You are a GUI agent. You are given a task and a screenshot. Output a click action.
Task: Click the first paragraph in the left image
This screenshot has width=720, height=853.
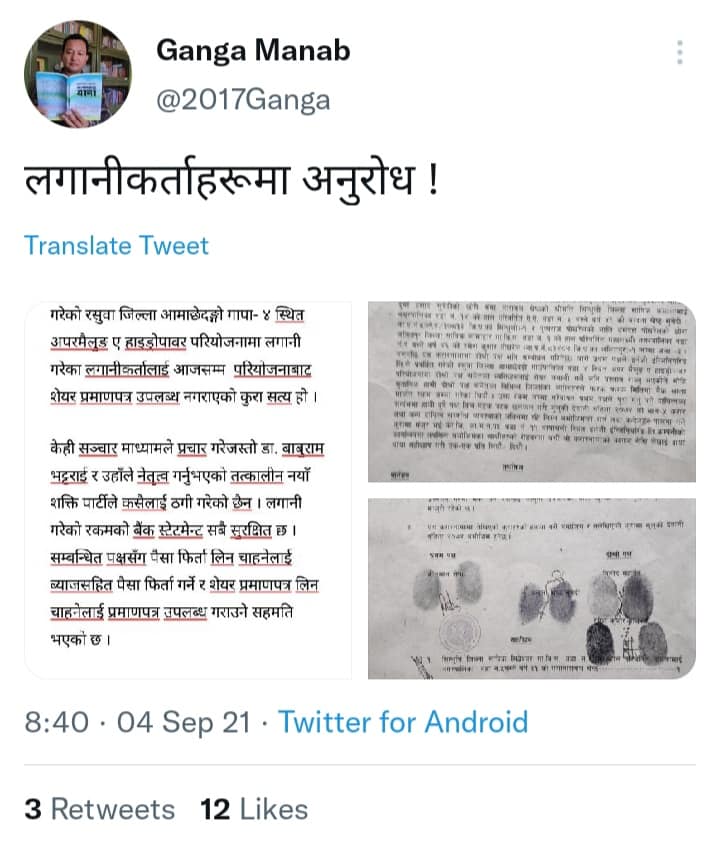[x=184, y=356]
